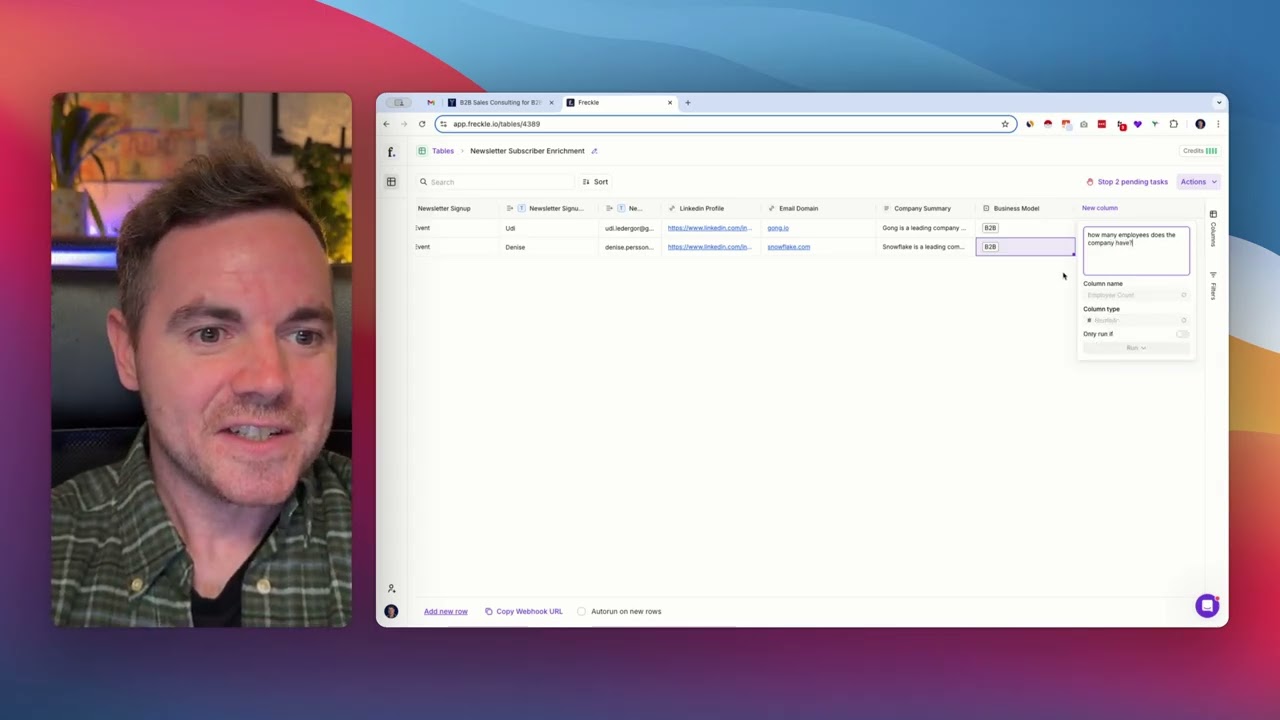The height and width of the screenshot is (720, 1280).
Task: Enable Autorun on new rows
Action: coord(581,611)
